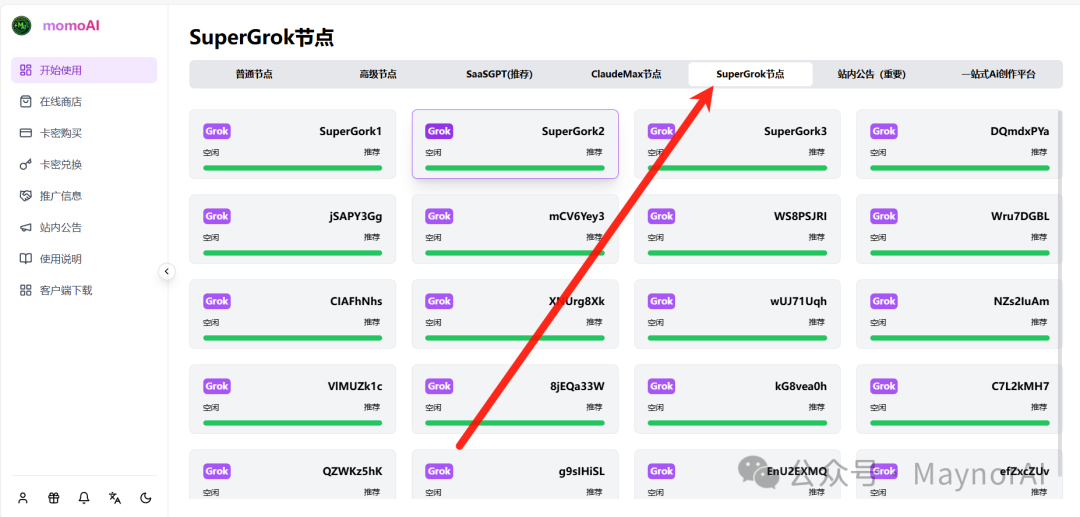Screen dimensions: 1080x517
Task: Click the 在线商店 shop bag icon
Action: click(x=25, y=102)
